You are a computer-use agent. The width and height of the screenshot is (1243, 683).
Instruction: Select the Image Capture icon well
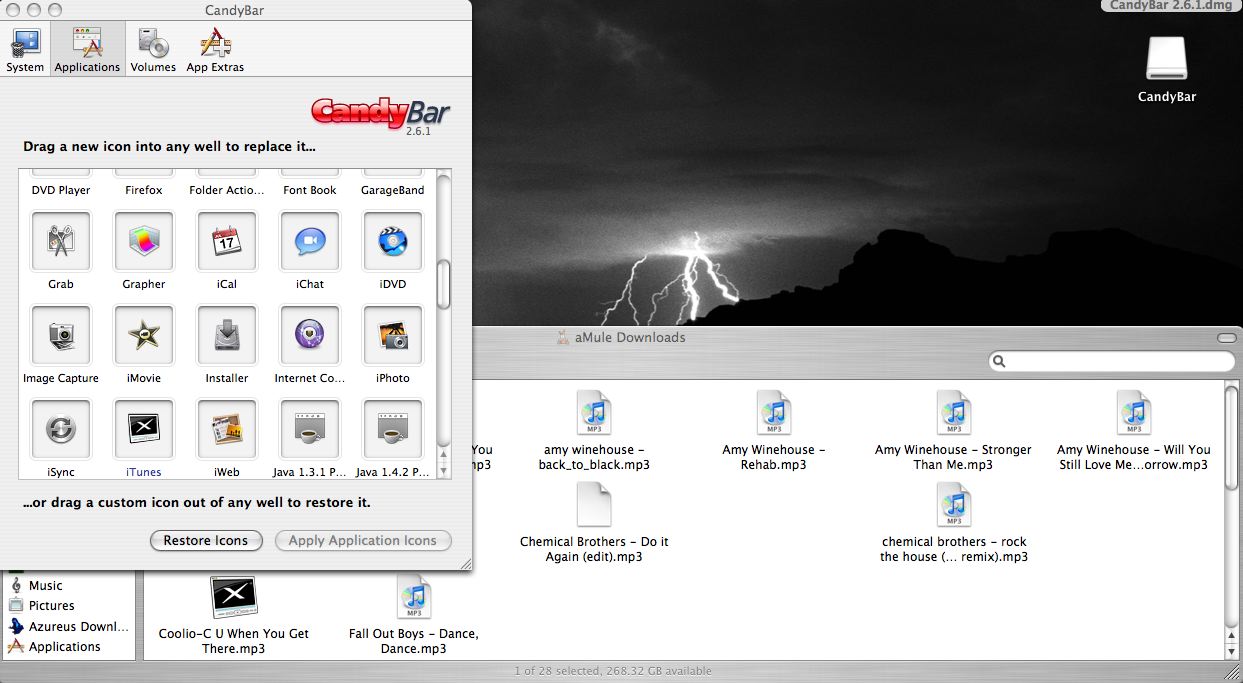(61, 335)
